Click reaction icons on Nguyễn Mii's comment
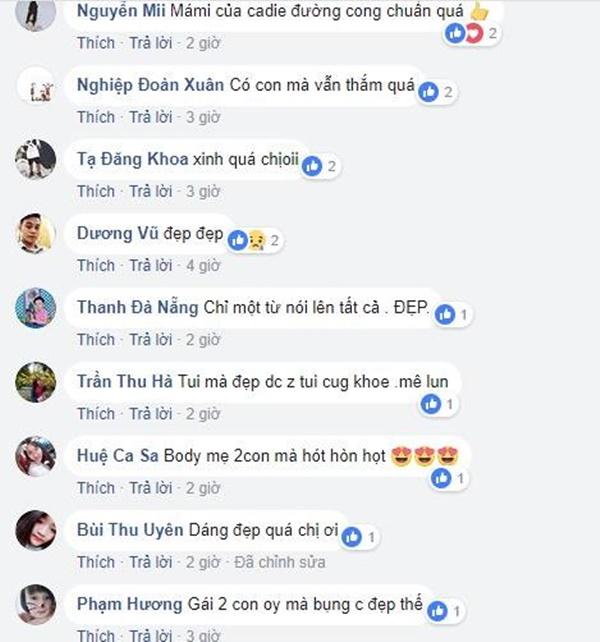 (x=465, y=34)
